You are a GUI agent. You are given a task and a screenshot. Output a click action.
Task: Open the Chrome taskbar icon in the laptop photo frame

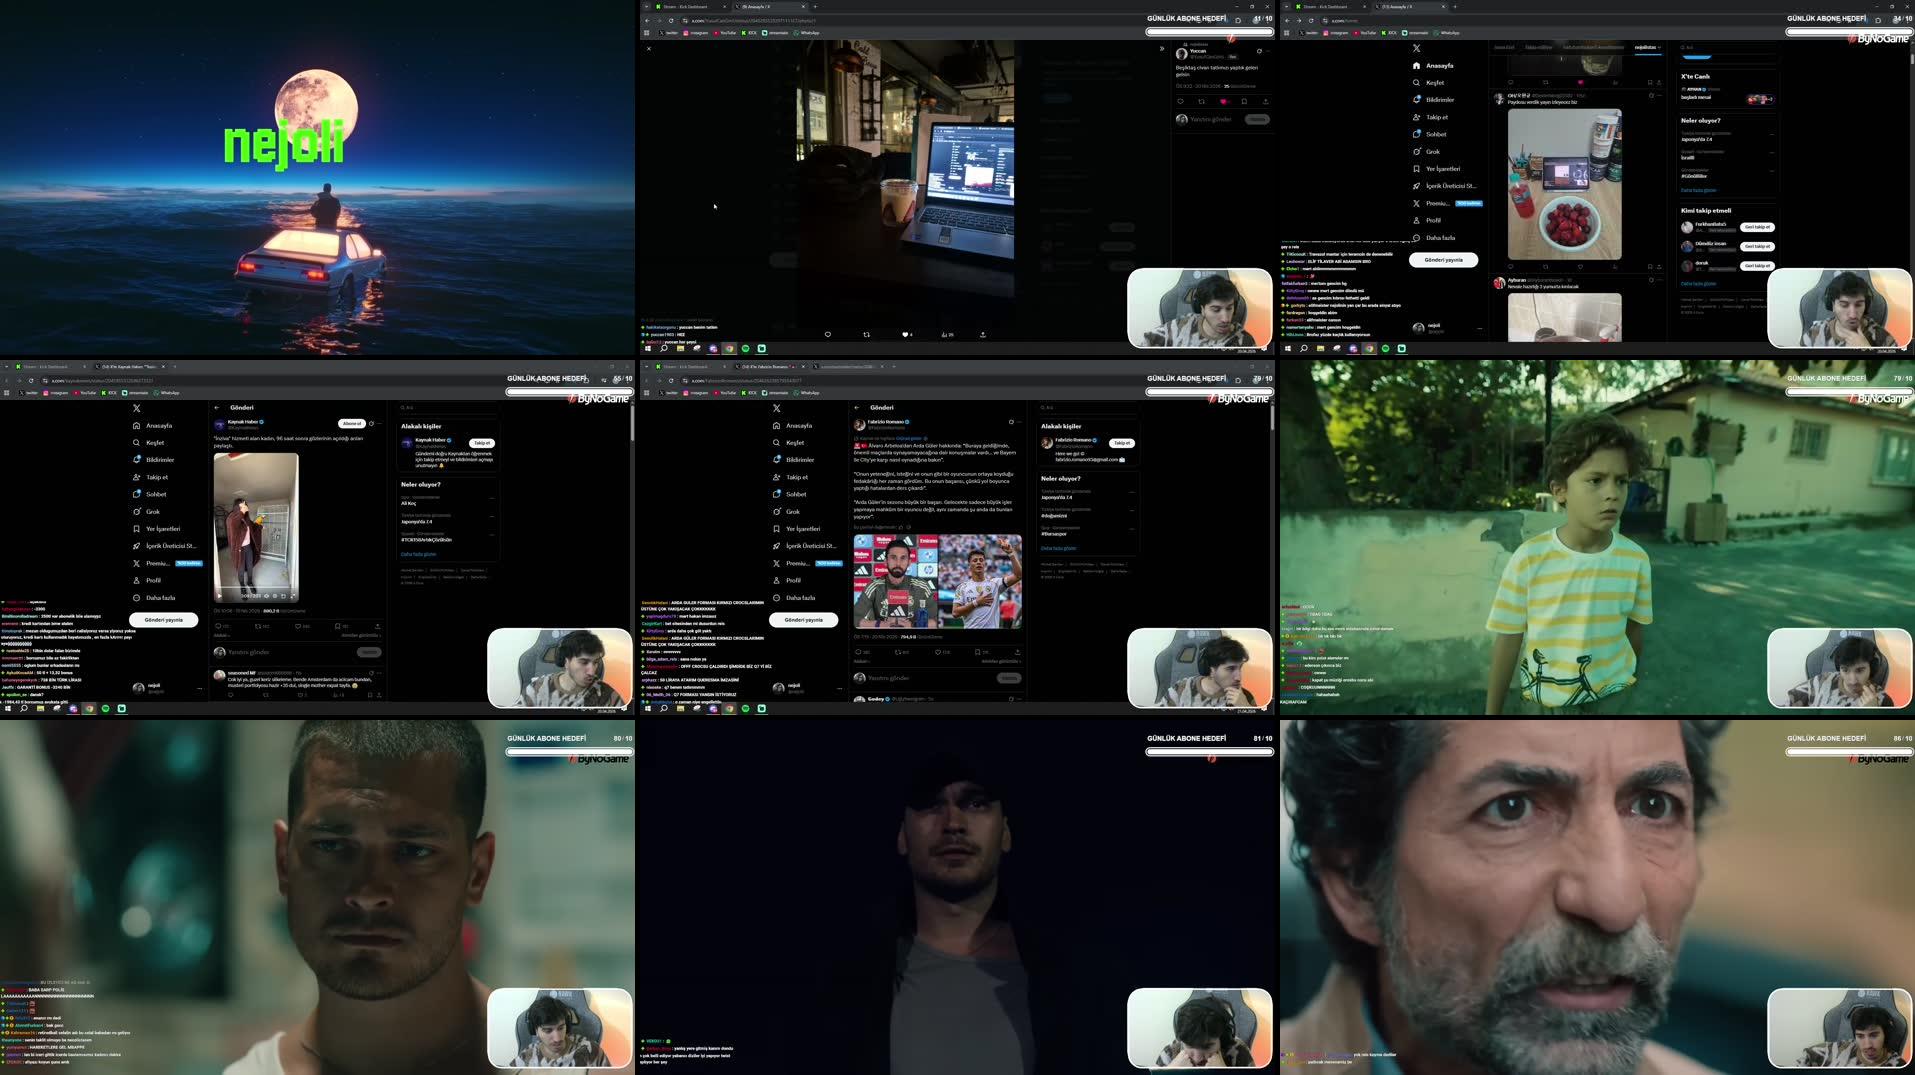pyautogui.click(x=729, y=348)
